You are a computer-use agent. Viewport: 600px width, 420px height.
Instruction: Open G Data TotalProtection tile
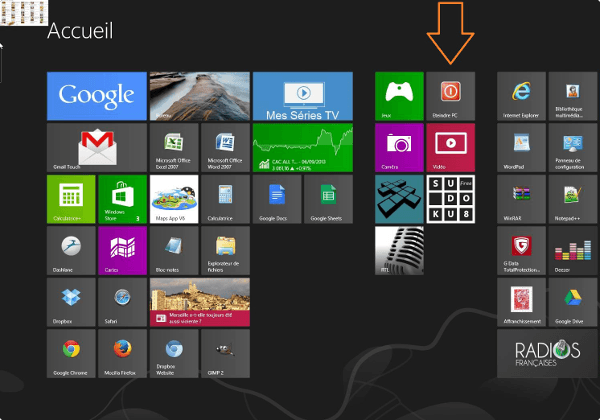[521, 251]
